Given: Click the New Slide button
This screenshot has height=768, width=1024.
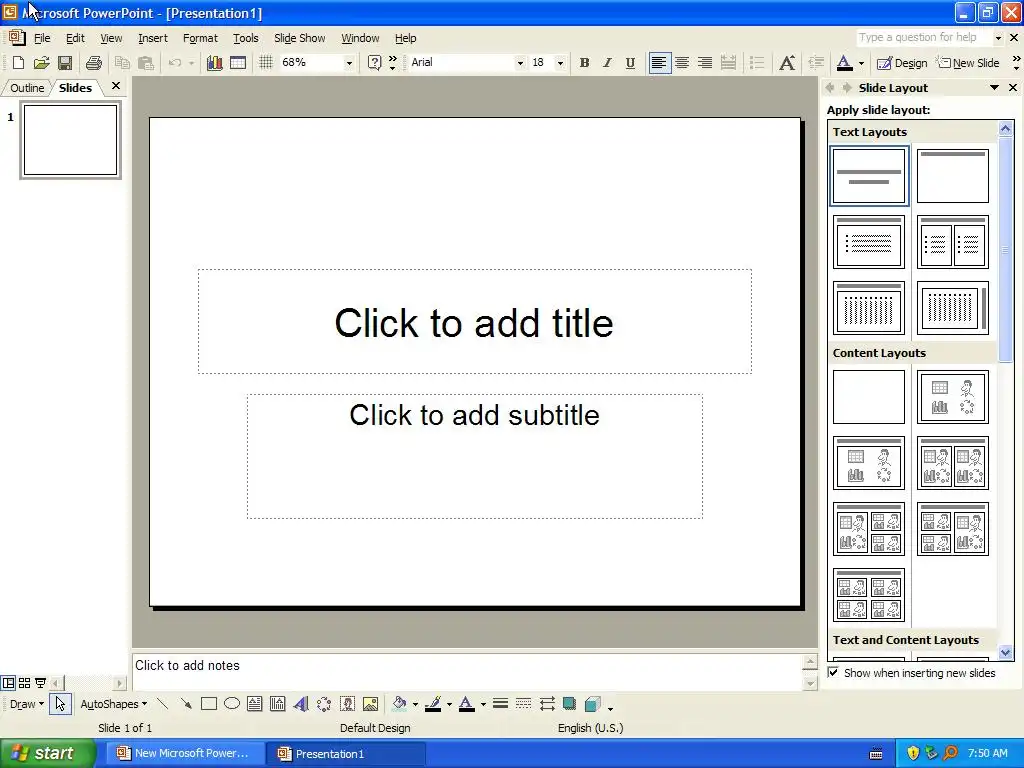Looking at the screenshot, I should tap(968, 63).
